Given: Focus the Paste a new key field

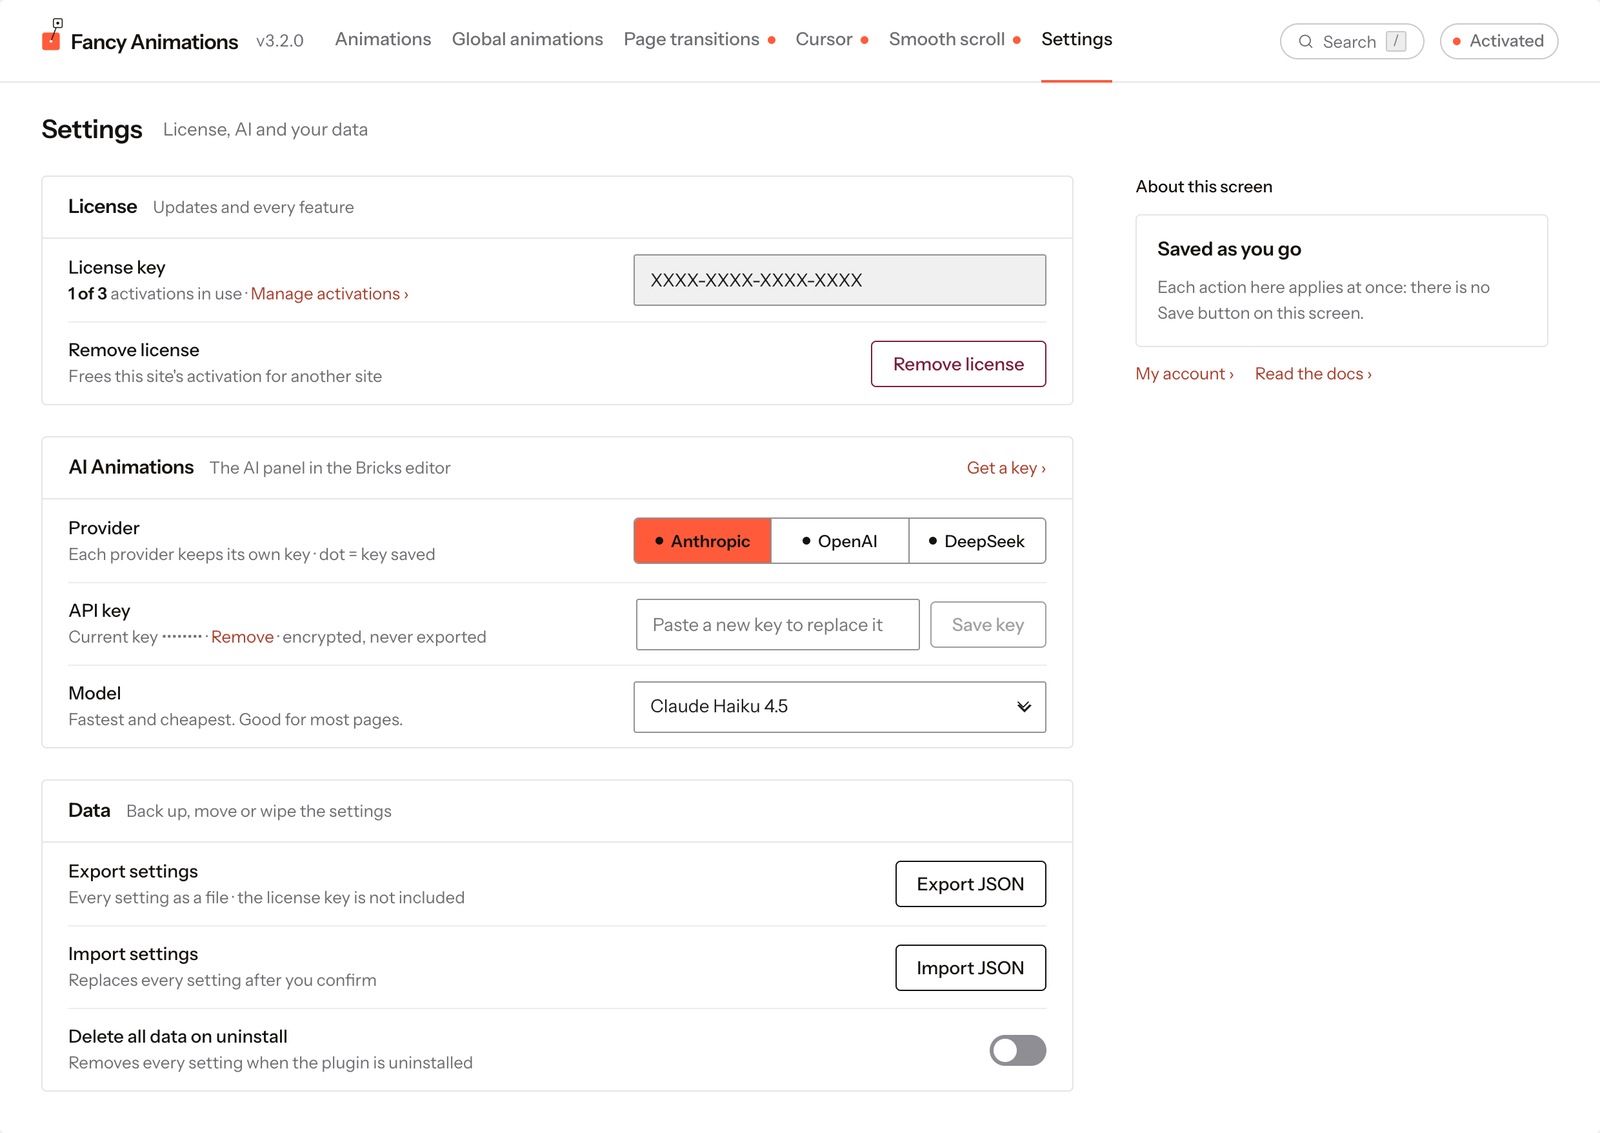Looking at the screenshot, I should click(x=777, y=625).
